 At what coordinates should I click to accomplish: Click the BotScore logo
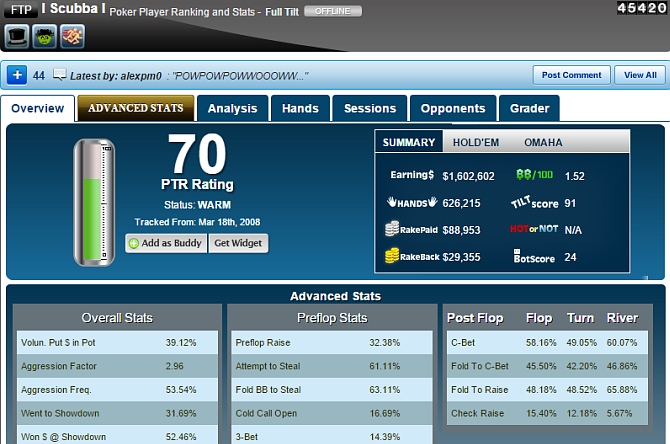click(534, 256)
